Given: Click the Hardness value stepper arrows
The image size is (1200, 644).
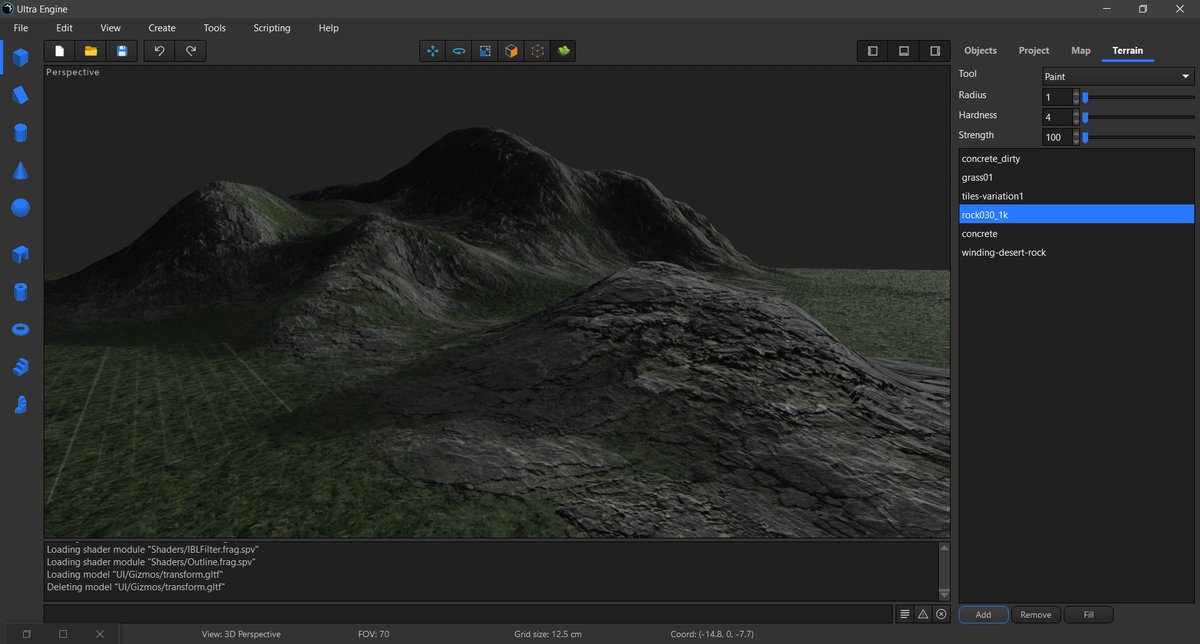Looking at the screenshot, I should (x=1076, y=117).
